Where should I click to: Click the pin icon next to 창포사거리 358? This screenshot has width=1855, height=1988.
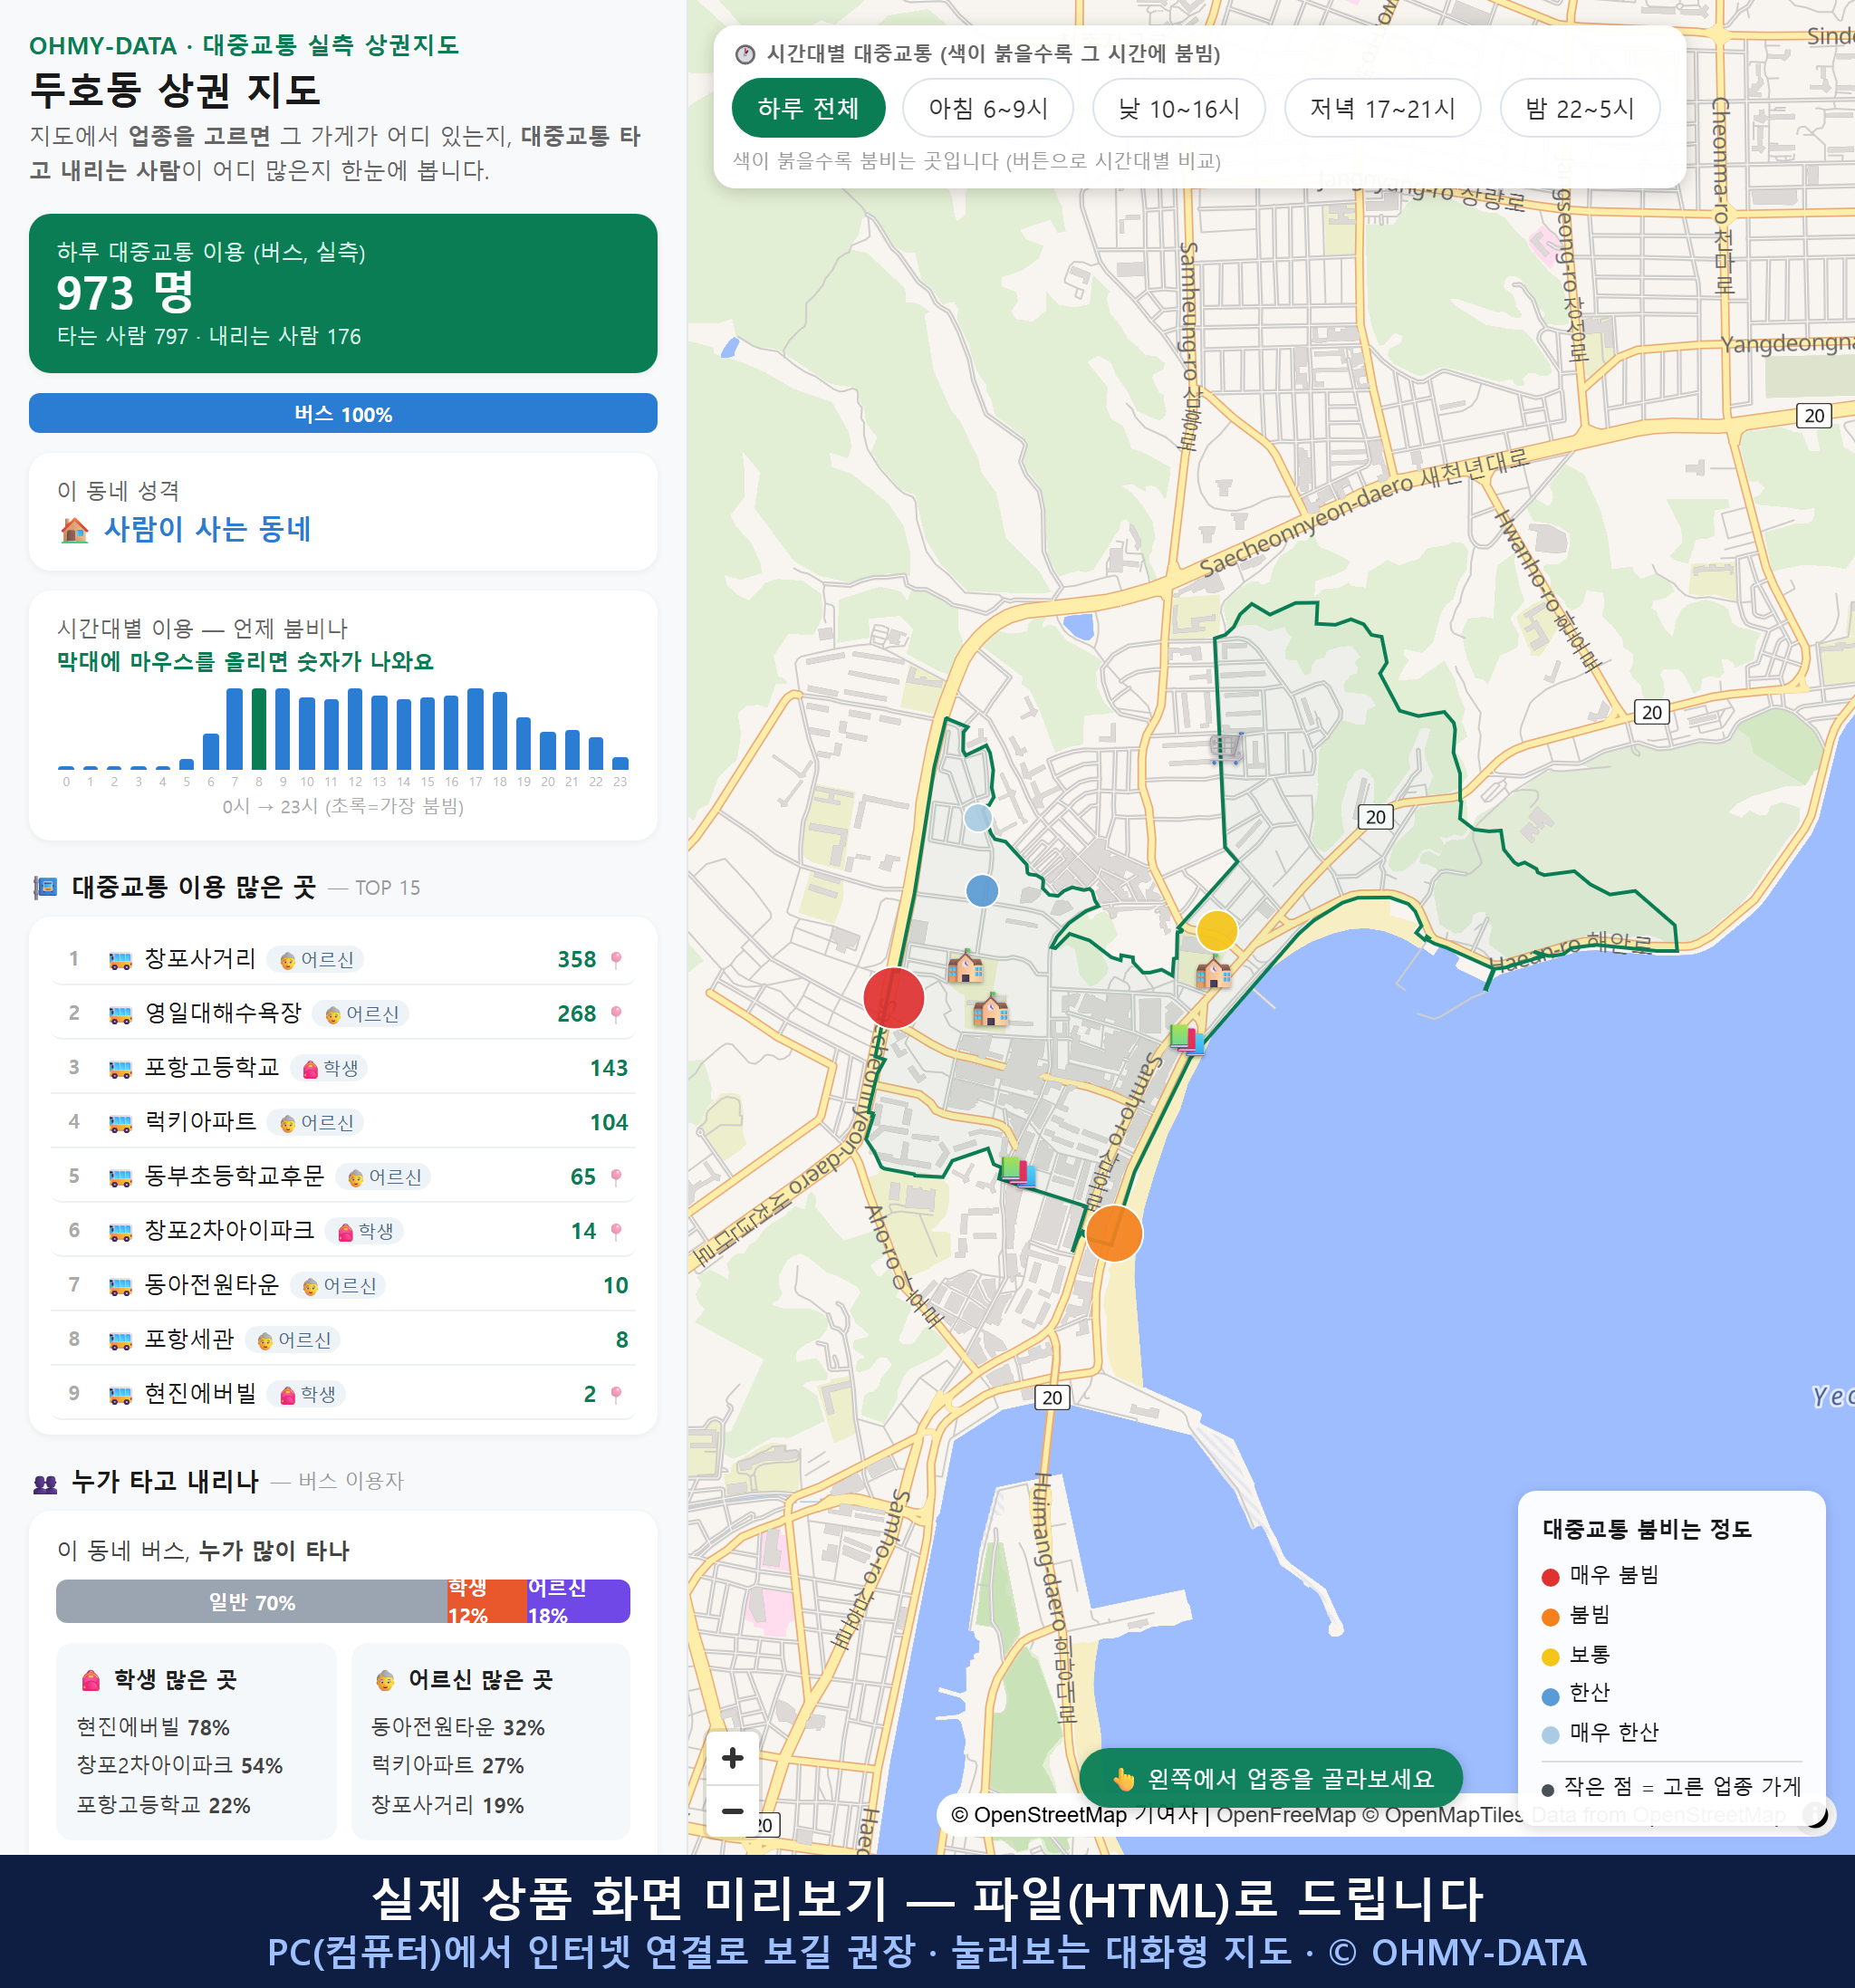616,960
